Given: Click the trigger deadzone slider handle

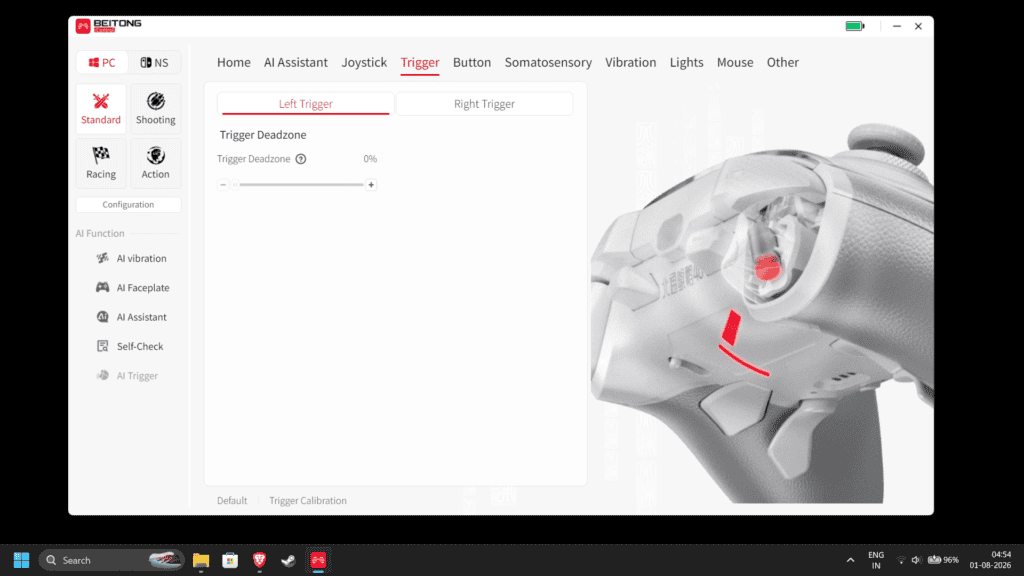Looking at the screenshot, I should 235,185.
